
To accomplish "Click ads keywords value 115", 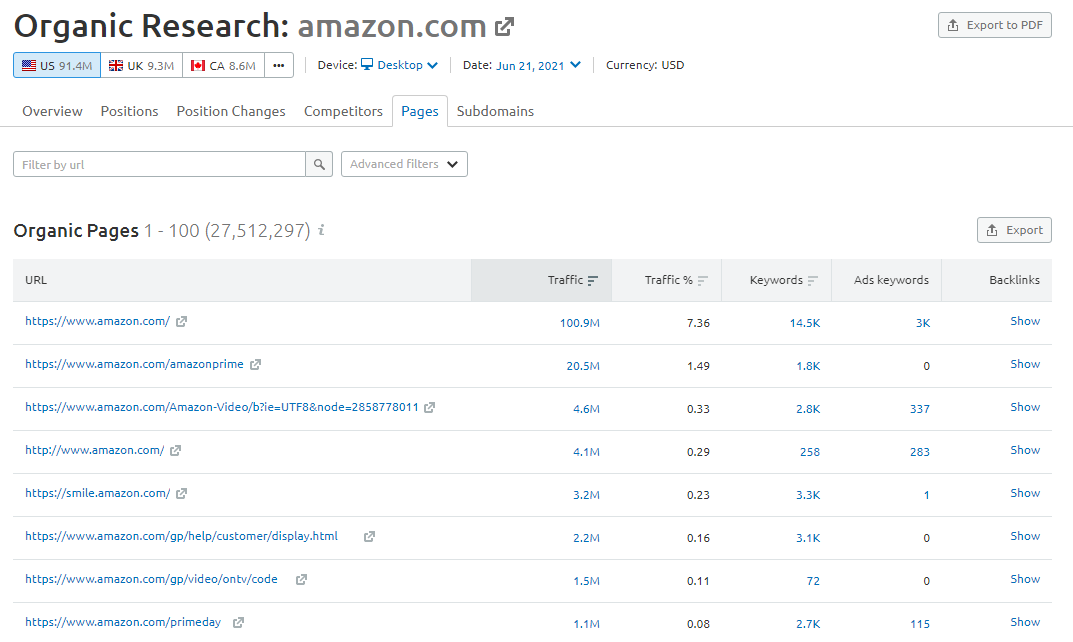I will pyautogui.click(x=920, y=624).
